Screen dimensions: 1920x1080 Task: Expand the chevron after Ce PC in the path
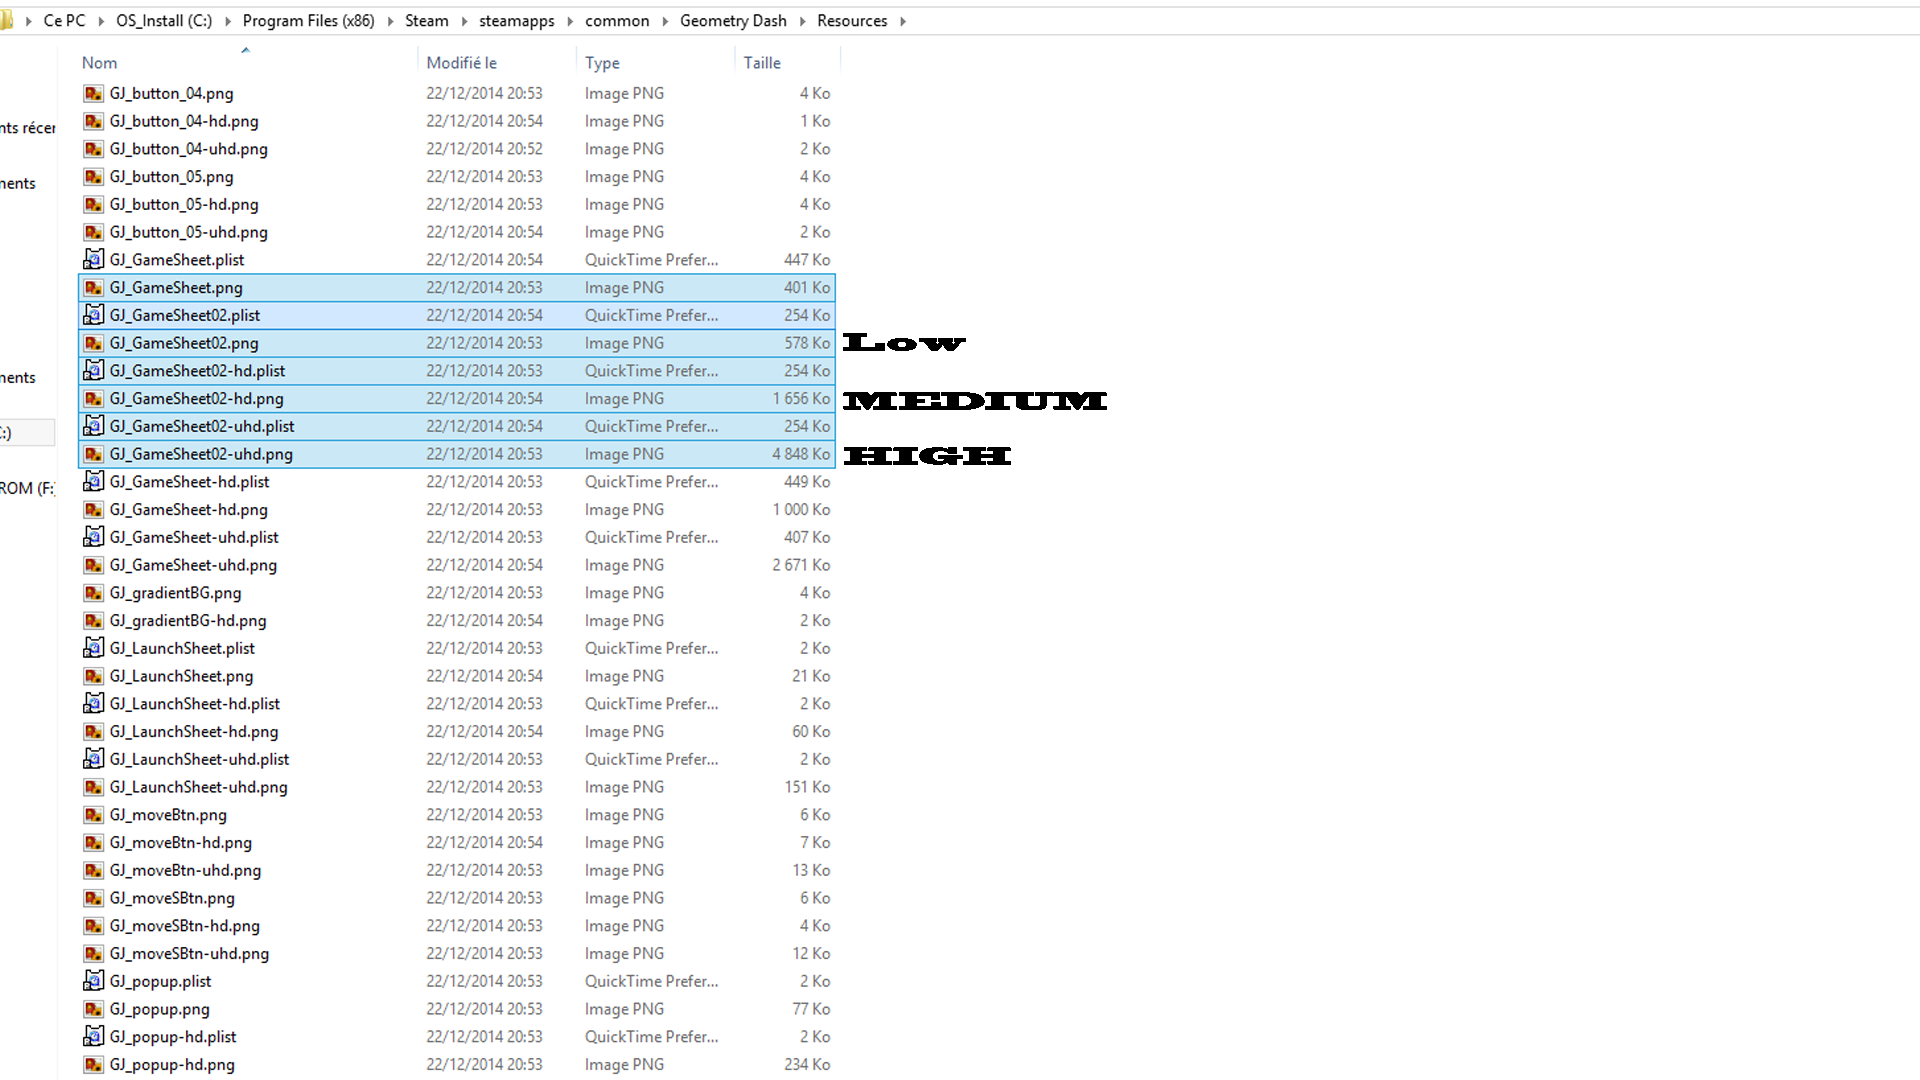(101, 21)
